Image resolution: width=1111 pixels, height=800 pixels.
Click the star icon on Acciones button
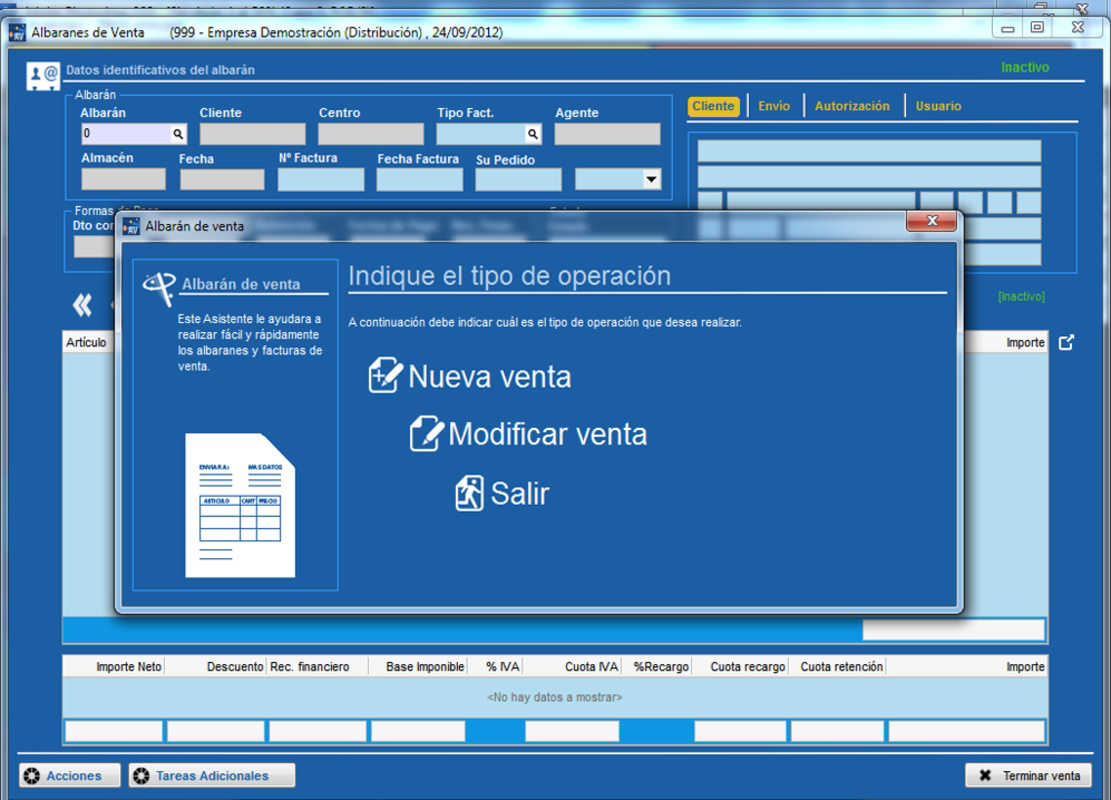32,776
